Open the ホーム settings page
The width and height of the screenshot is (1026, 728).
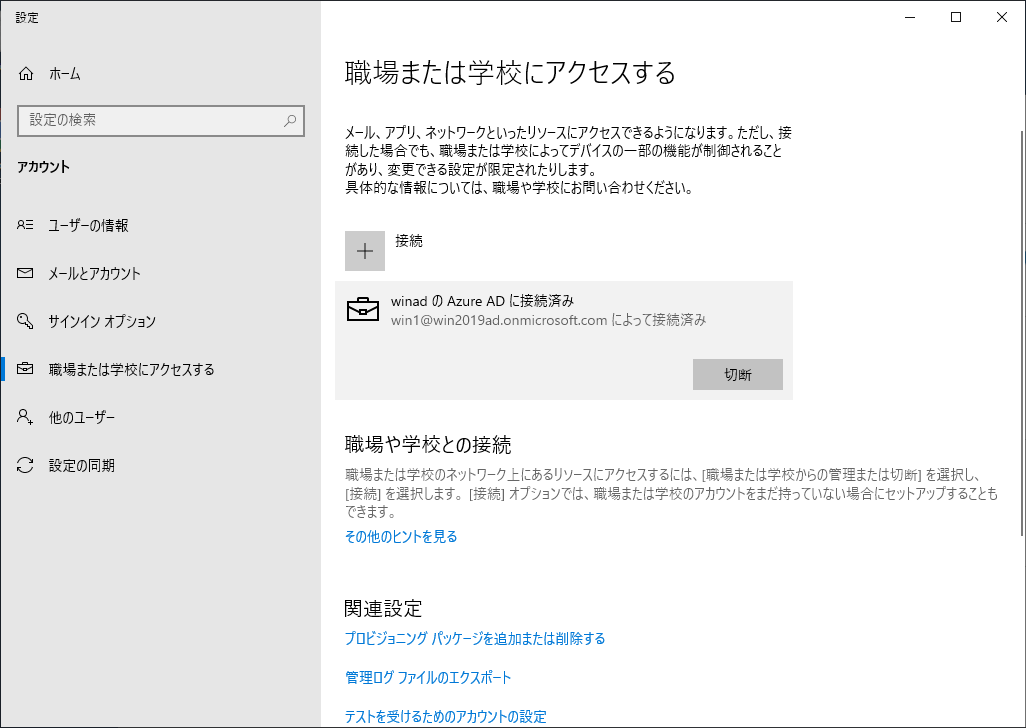click(160, 74)
